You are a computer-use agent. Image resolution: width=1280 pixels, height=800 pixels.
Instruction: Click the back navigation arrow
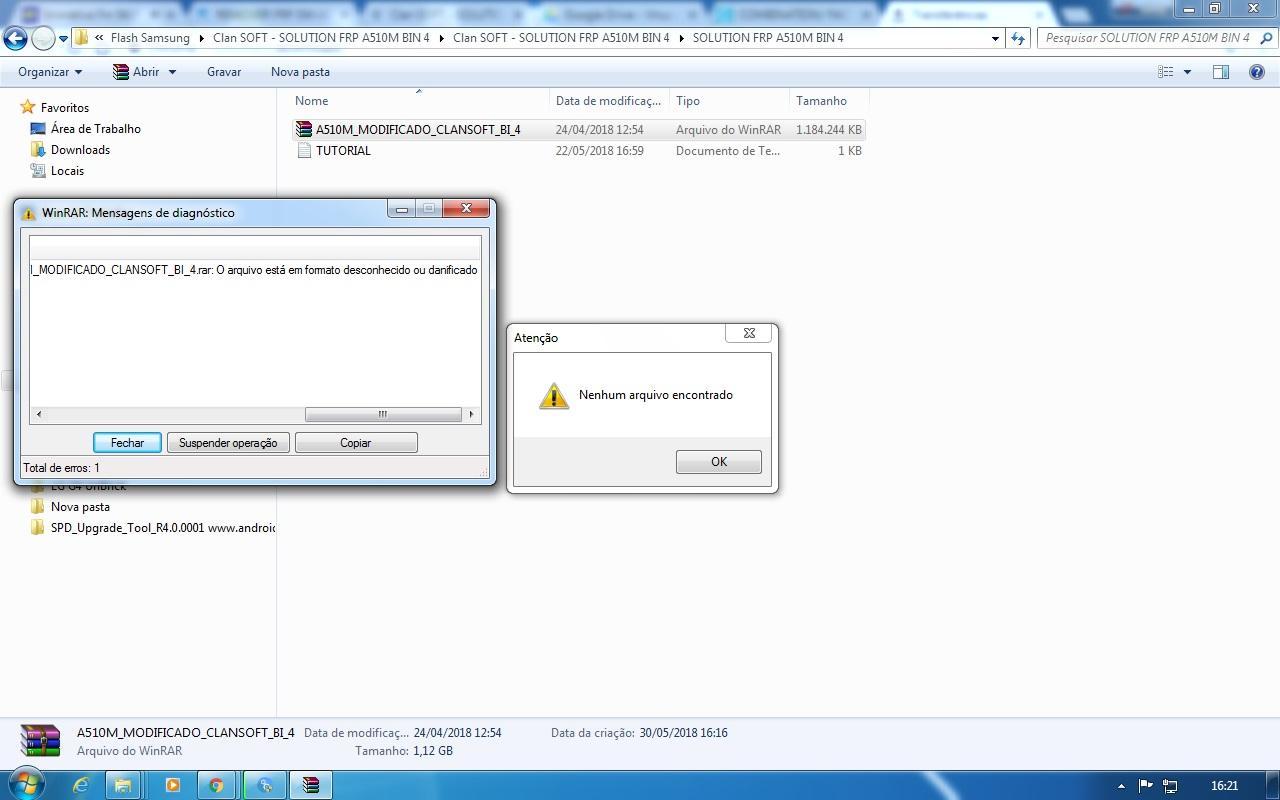(15, 38)
